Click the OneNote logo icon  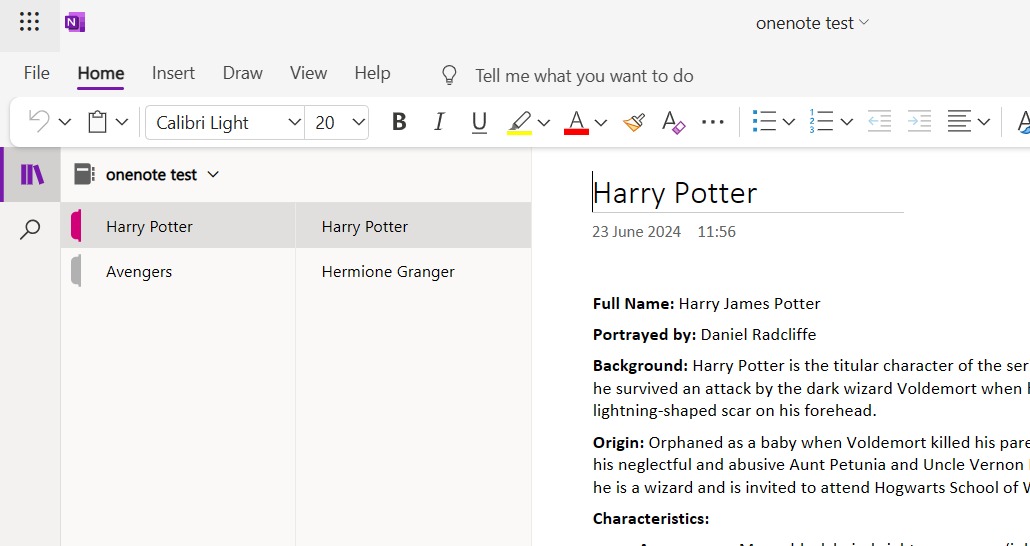pyautogui.click(x=75, y=22)
